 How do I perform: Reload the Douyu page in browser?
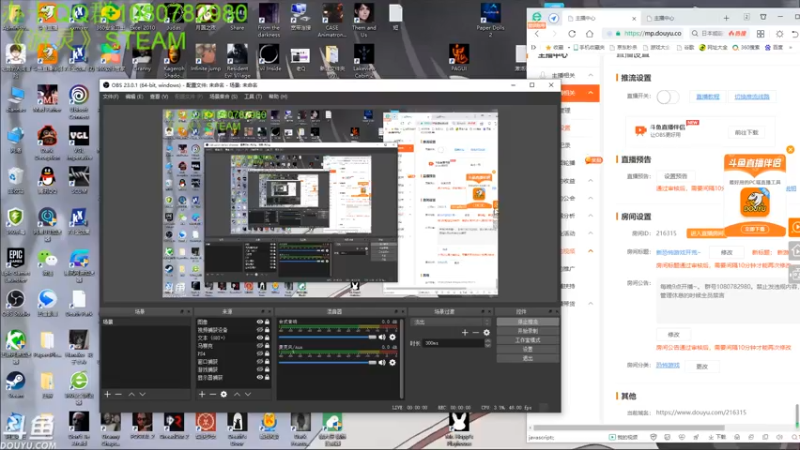572,34
